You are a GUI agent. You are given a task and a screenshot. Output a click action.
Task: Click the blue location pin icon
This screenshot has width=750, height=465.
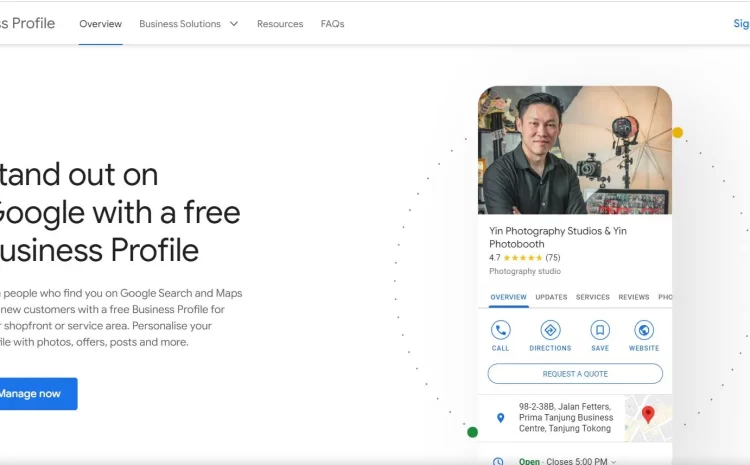coord(500,417)
